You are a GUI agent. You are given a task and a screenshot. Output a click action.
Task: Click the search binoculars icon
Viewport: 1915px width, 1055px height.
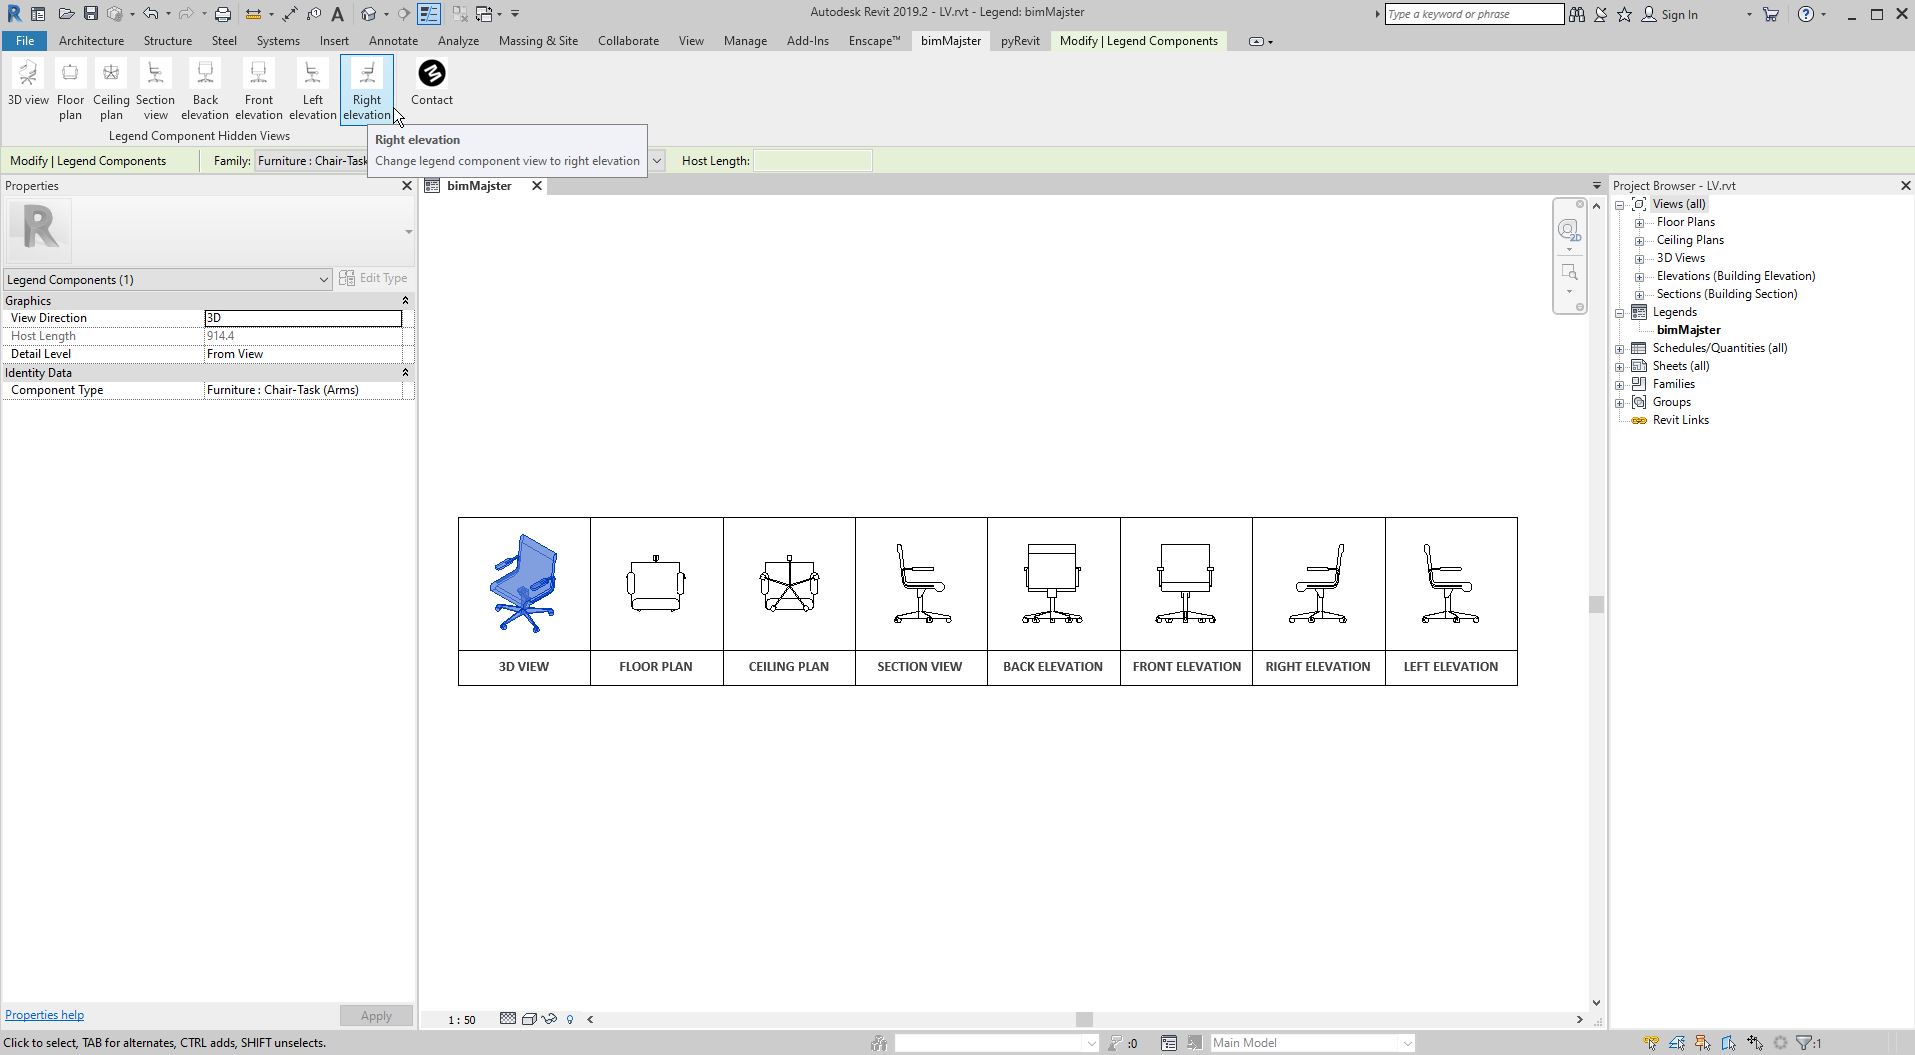(1577, 14)
